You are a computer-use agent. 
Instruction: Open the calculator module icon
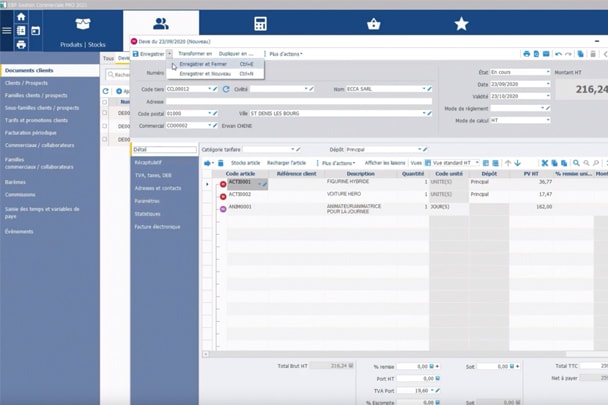[260, 23]
